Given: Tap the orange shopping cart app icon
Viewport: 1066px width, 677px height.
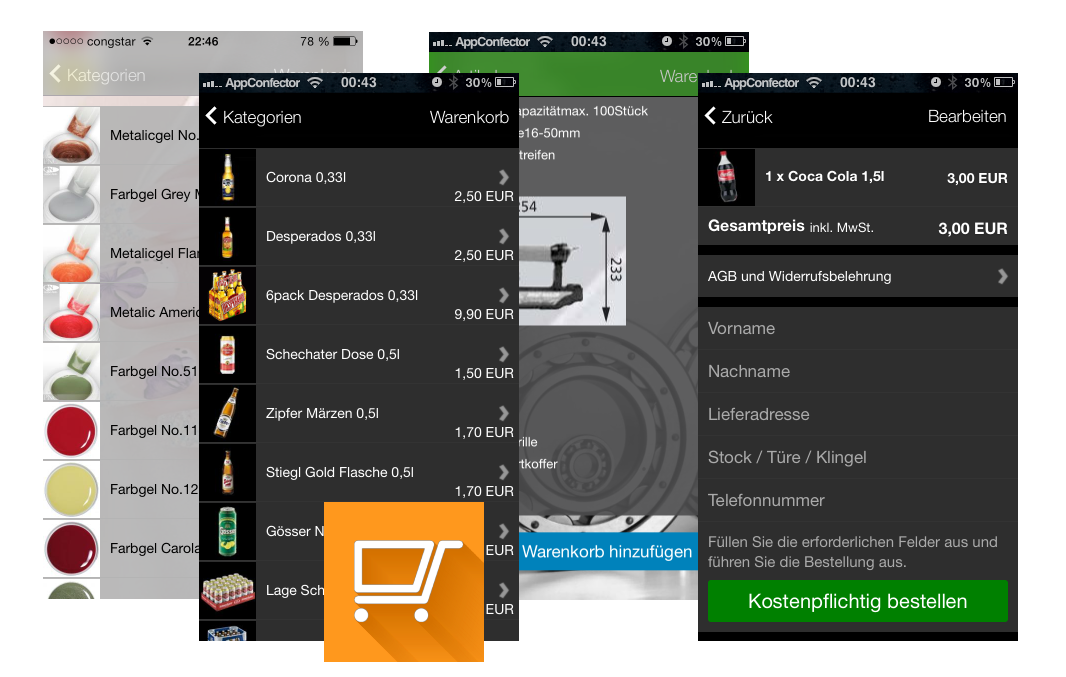Looking at the screenshot, I should pos(404,581).
